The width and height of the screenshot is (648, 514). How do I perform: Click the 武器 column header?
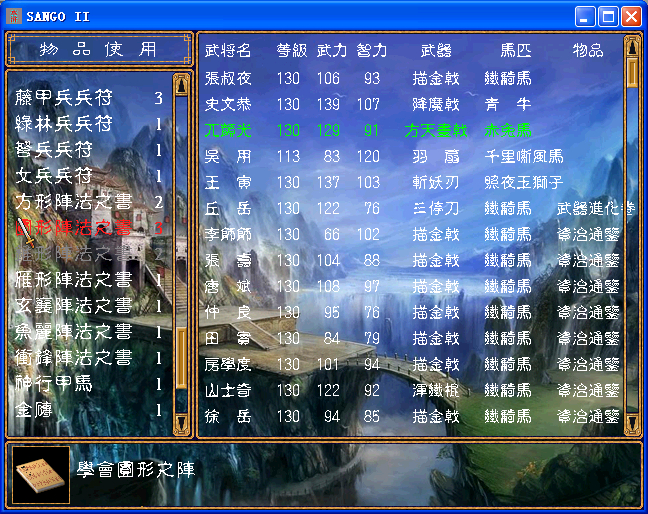click(x=436, y=51)
